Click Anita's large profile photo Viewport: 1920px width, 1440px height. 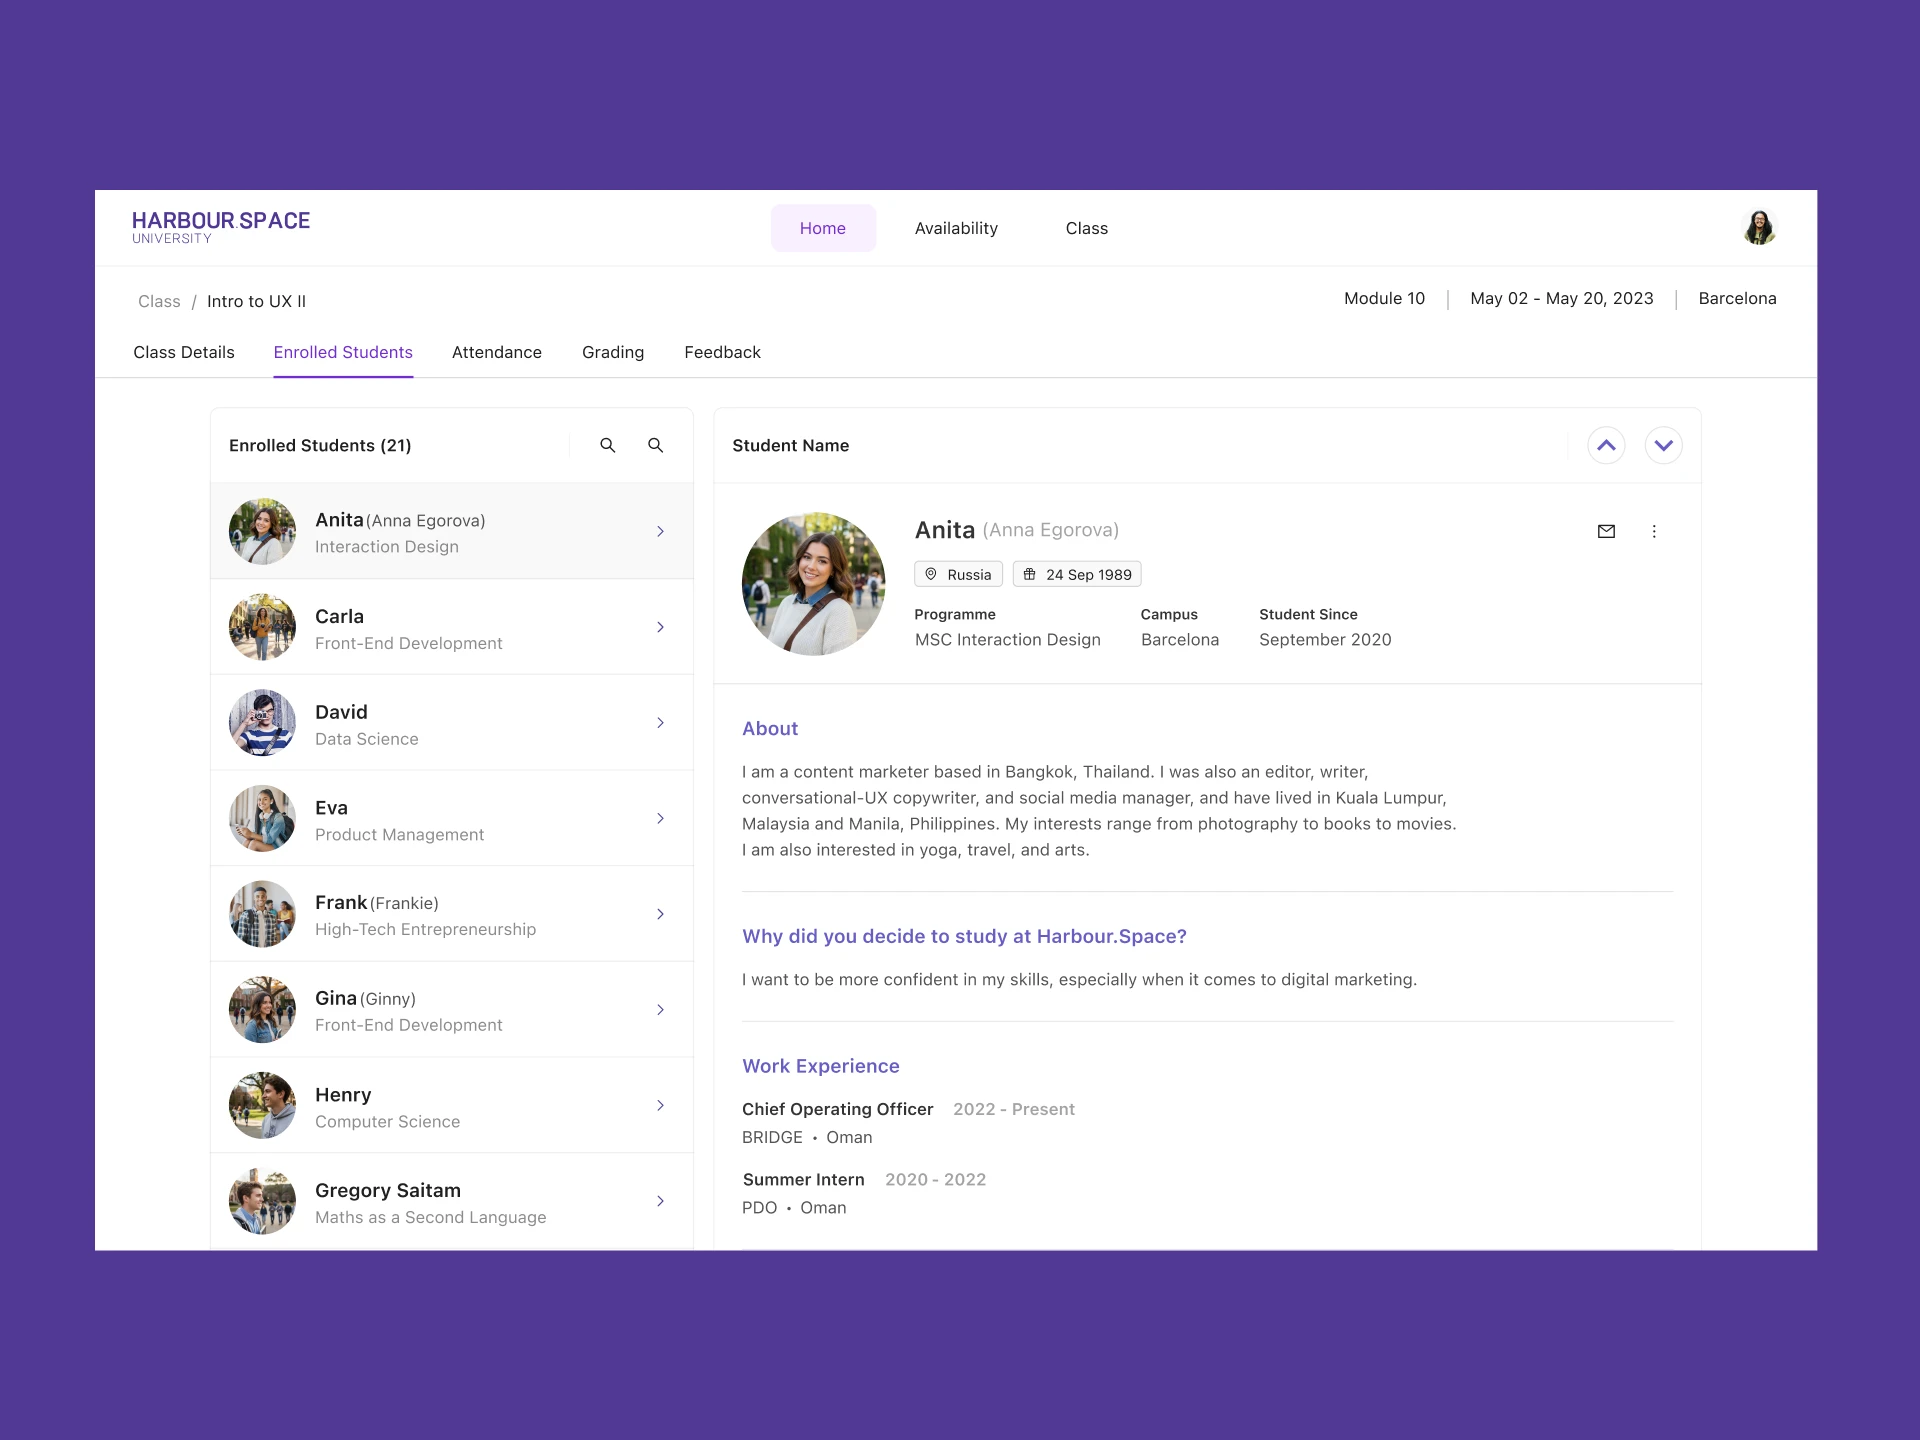click(x=813, y=584)
